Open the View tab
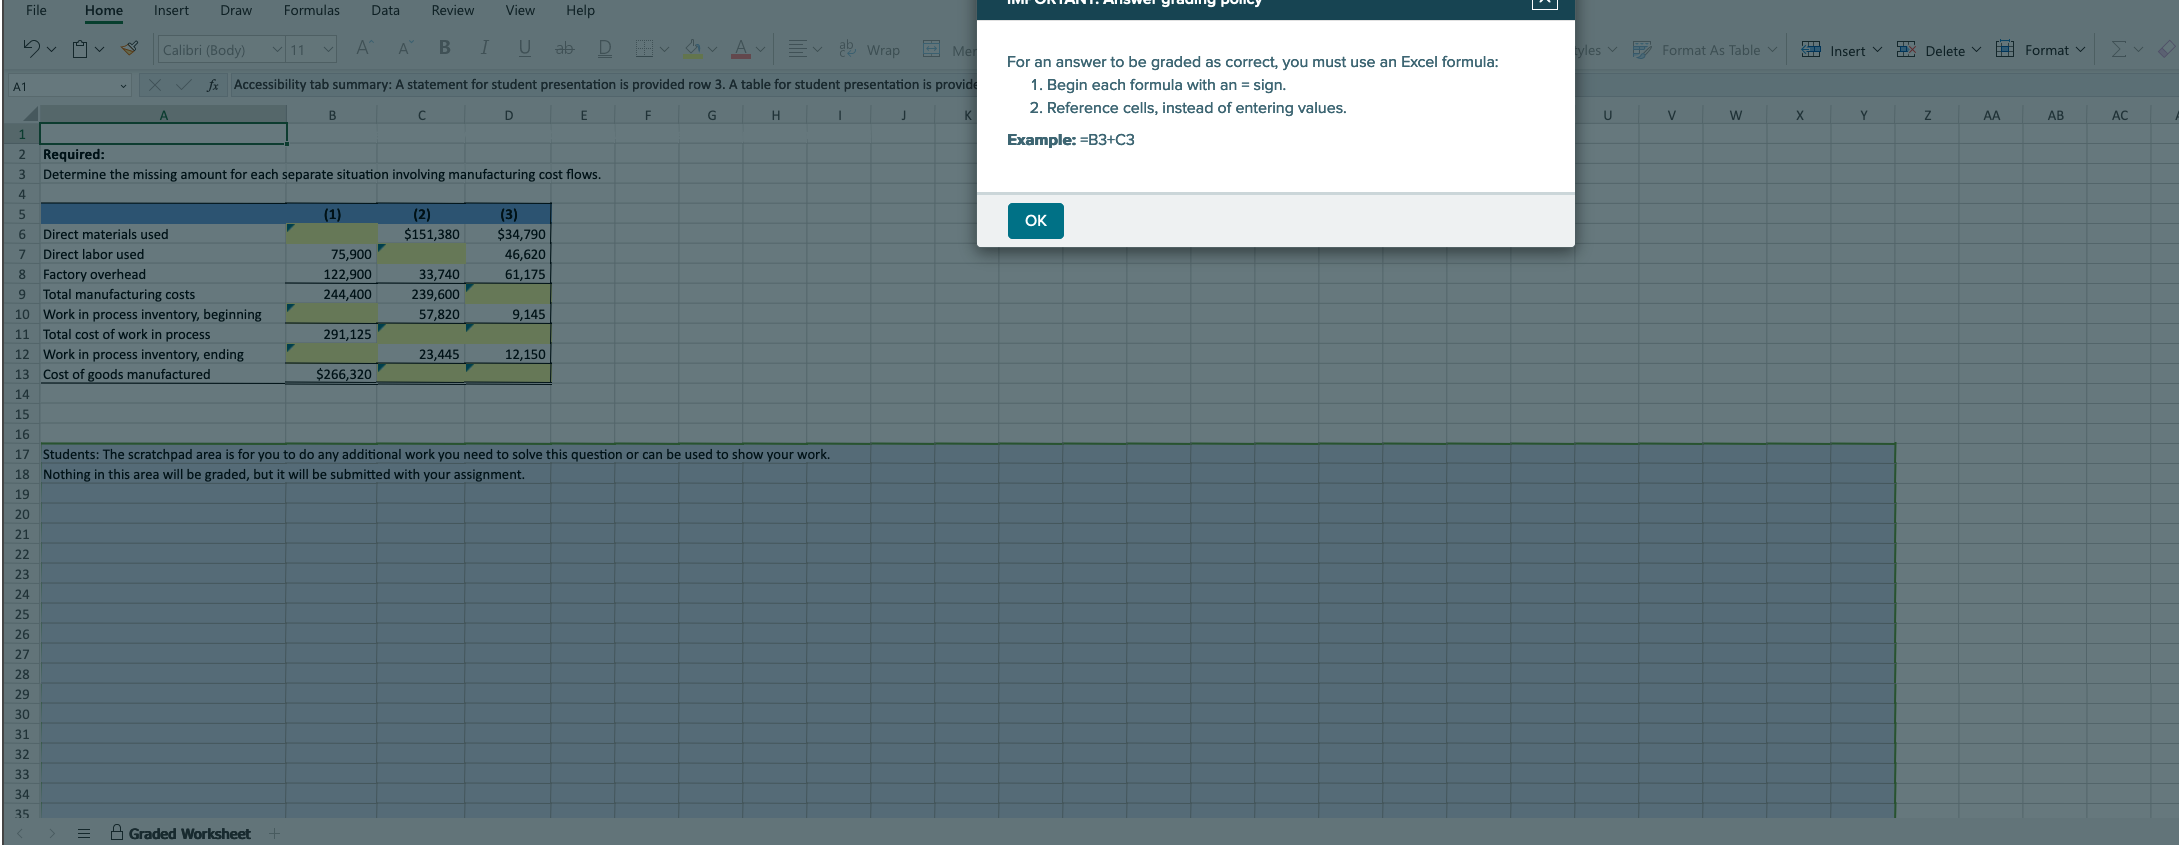2179x845 pixels. (x=520, y=10)
